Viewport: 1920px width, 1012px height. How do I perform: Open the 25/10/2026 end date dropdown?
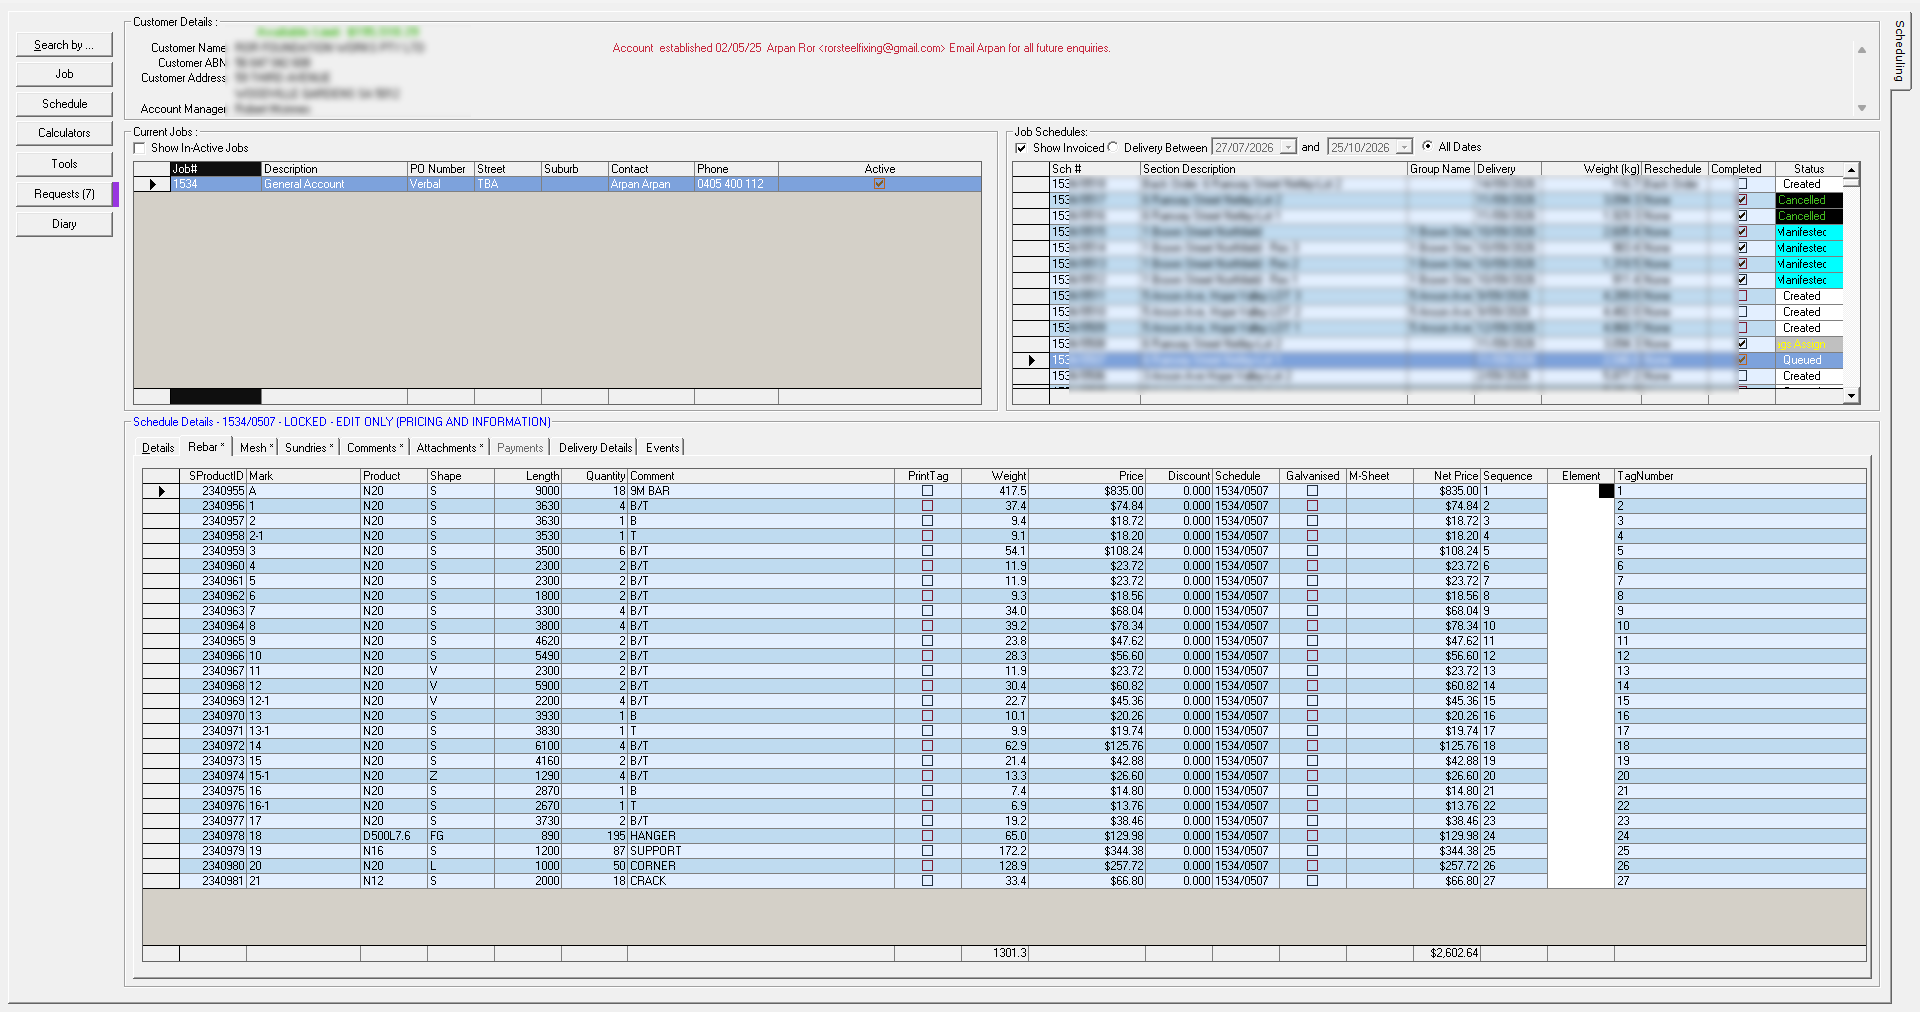(x=1404, y=147)
